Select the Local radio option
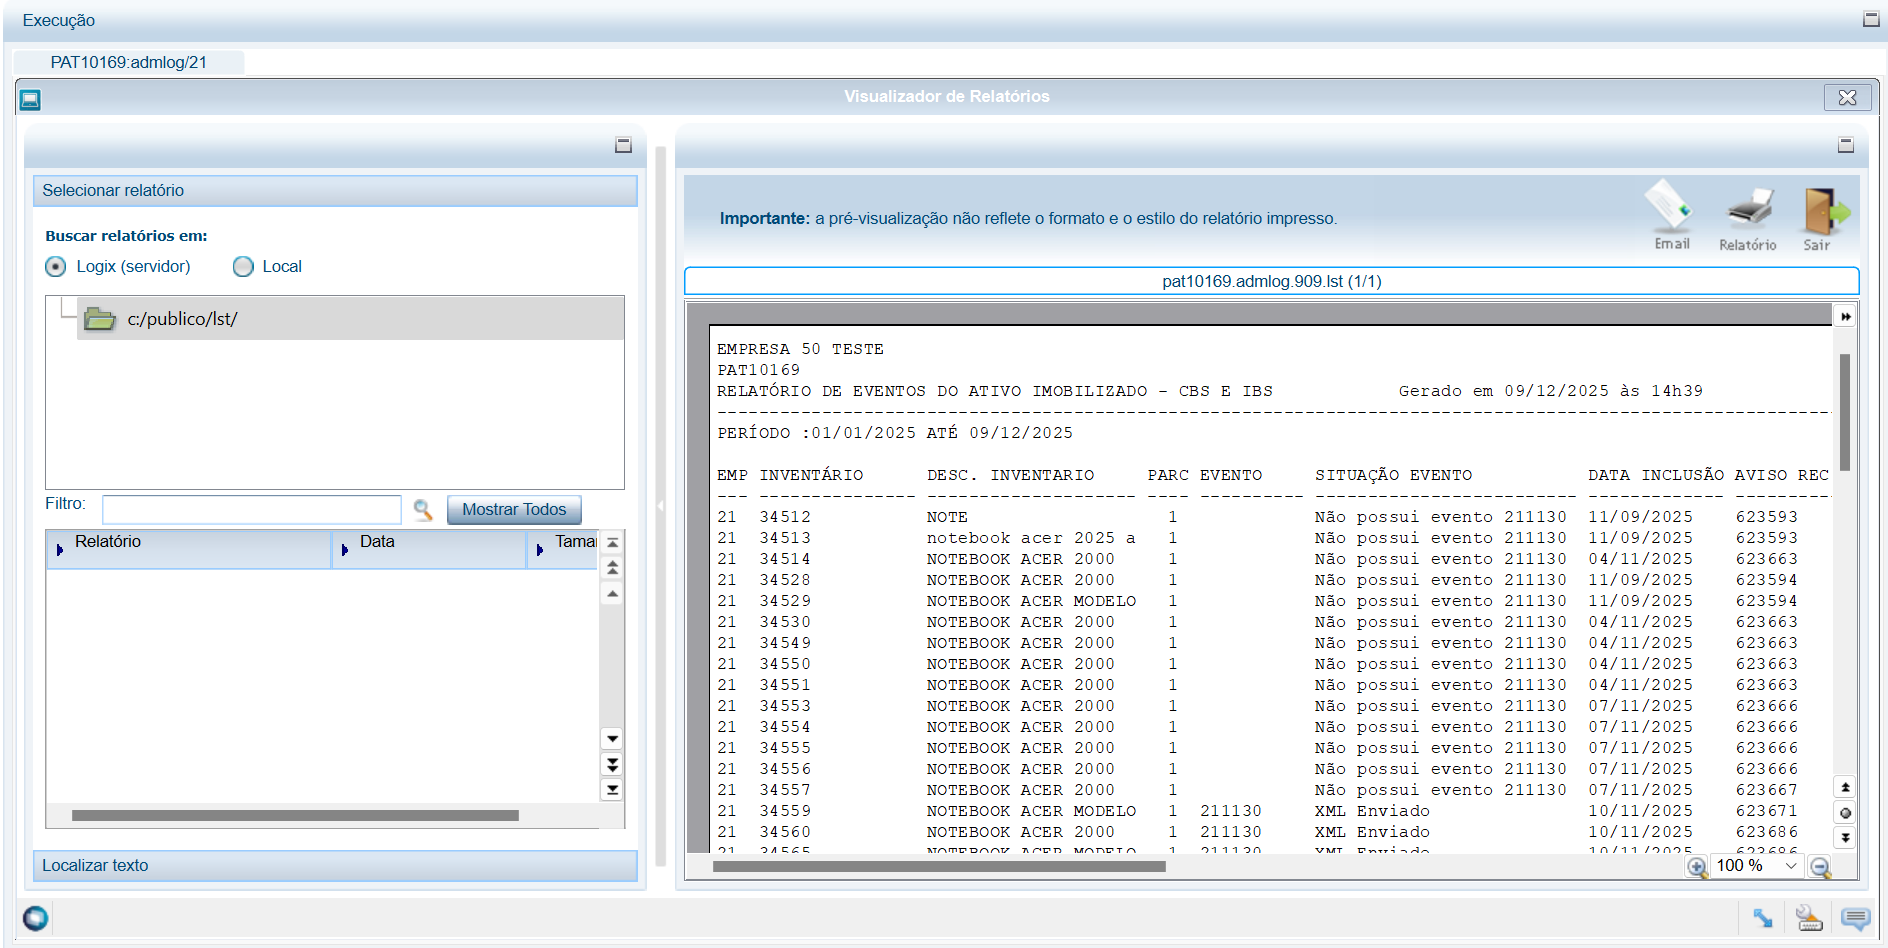 tap(243, 267)
